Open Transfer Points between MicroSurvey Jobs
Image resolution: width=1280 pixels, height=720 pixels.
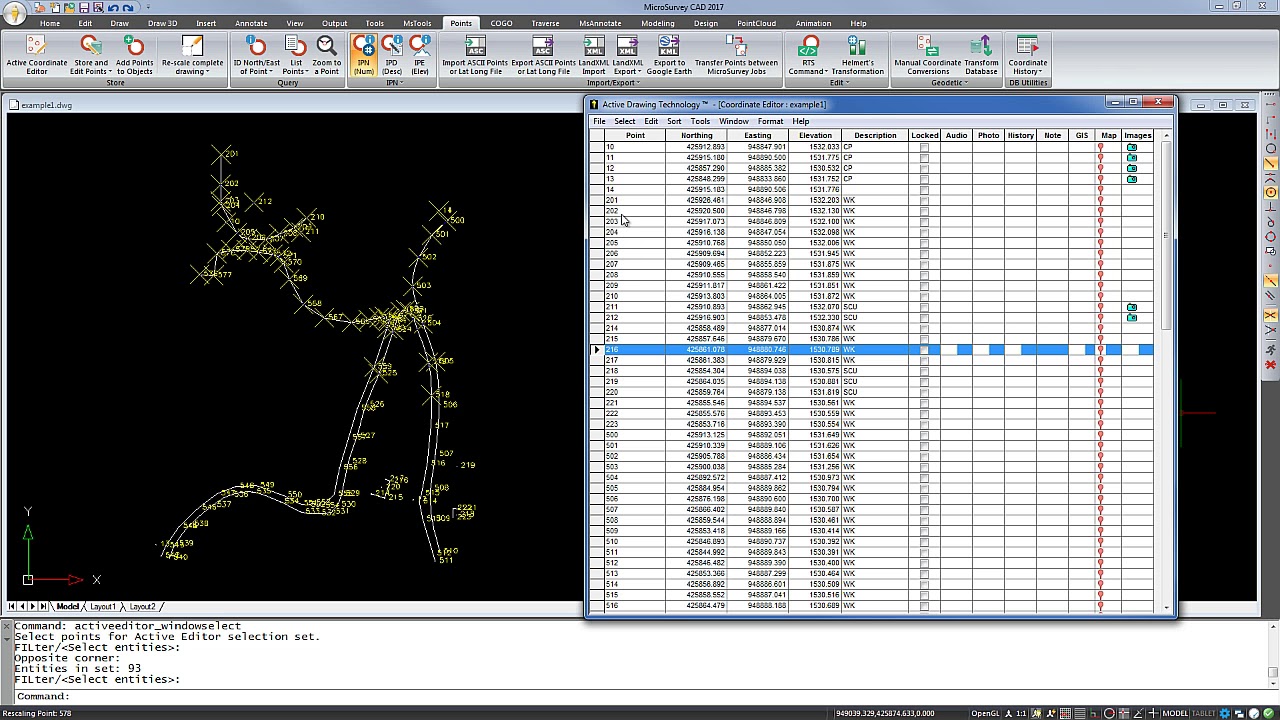pyautogui.click(x=736, y=55)
